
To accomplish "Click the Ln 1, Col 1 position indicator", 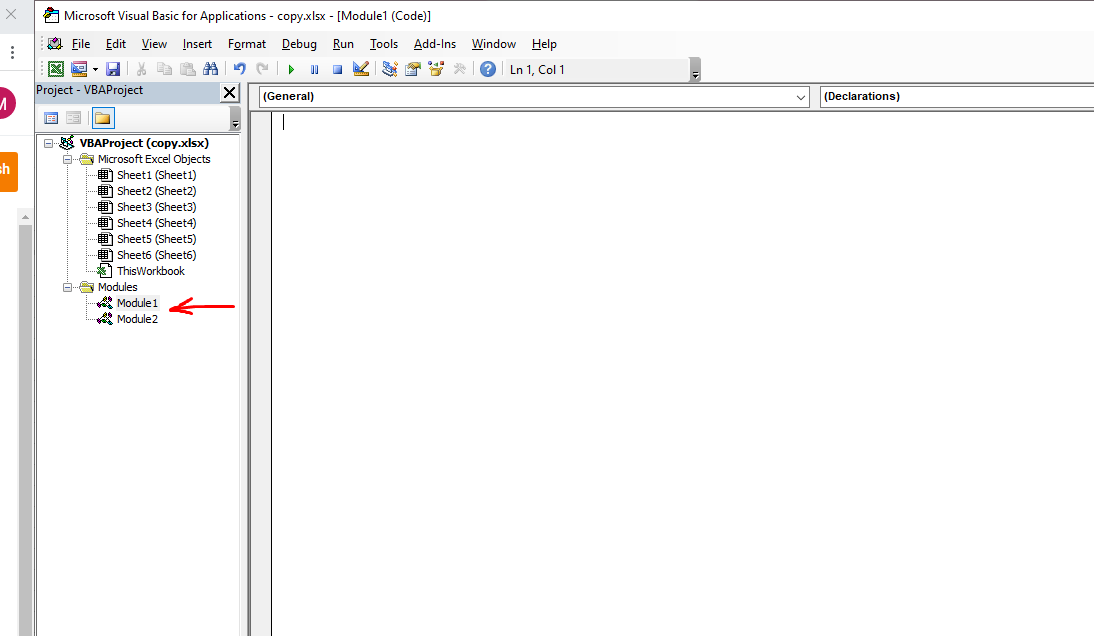I will [537, 70].
